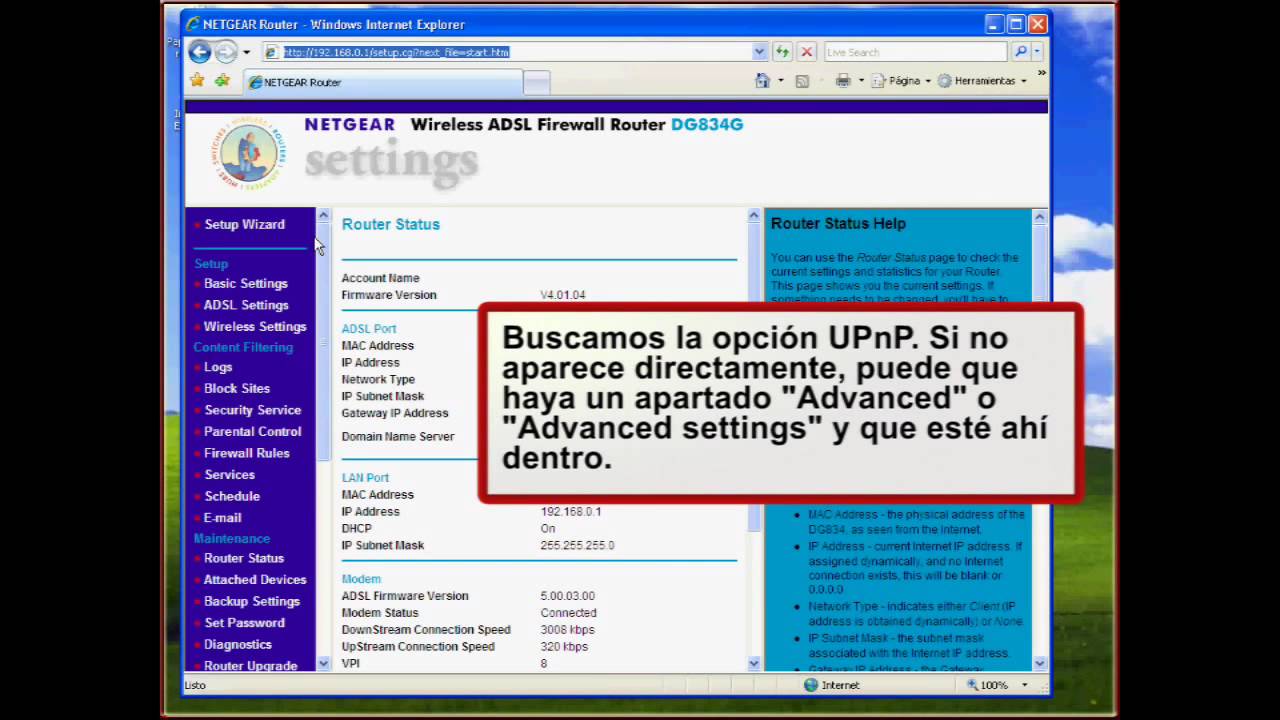Click Add to Favorites star-plus icon

point(222,80)
